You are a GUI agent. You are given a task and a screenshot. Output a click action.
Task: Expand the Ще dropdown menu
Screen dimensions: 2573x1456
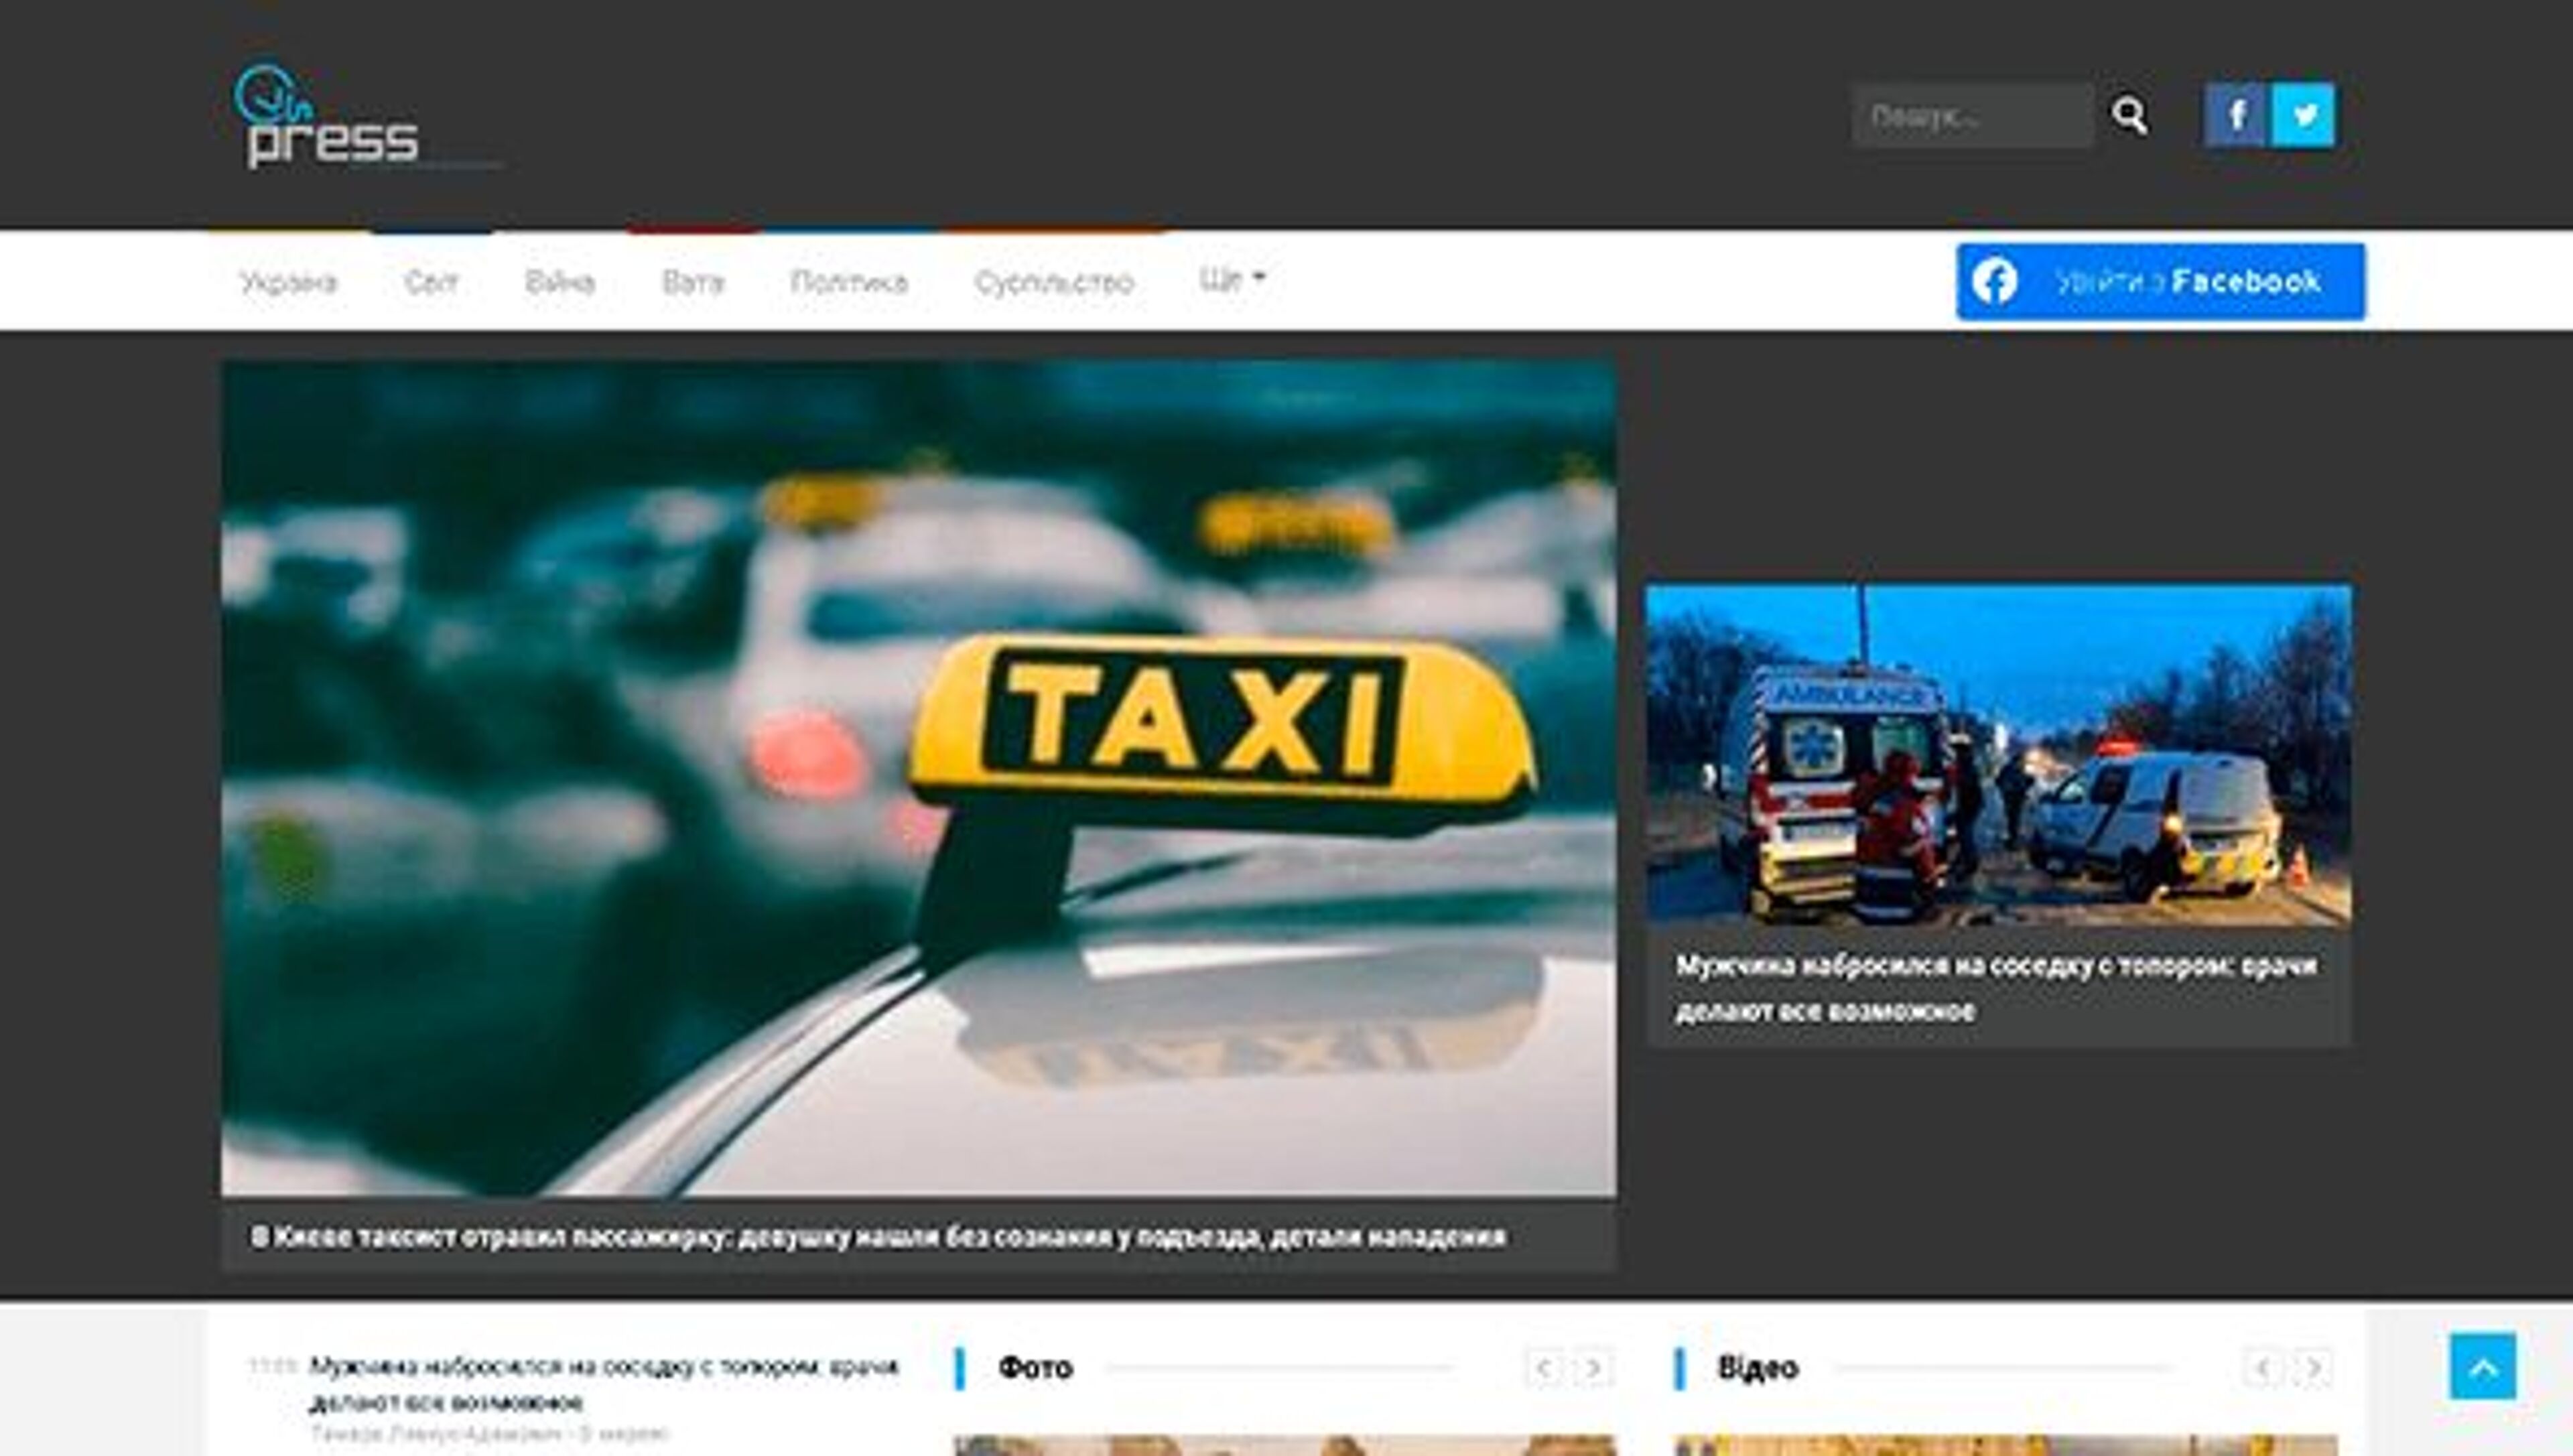(x=1232, y=279)
